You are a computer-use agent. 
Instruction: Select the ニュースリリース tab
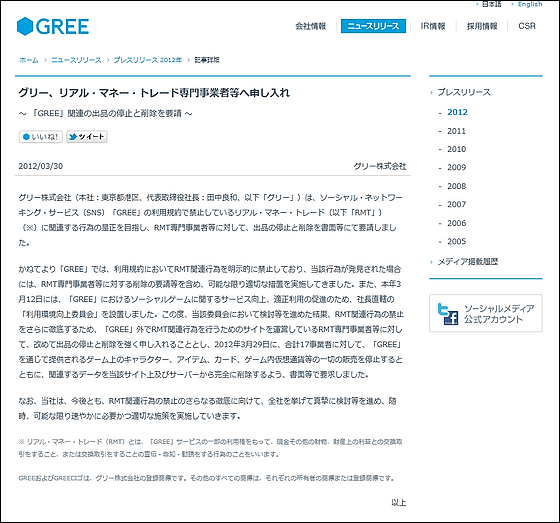[373, 26]
